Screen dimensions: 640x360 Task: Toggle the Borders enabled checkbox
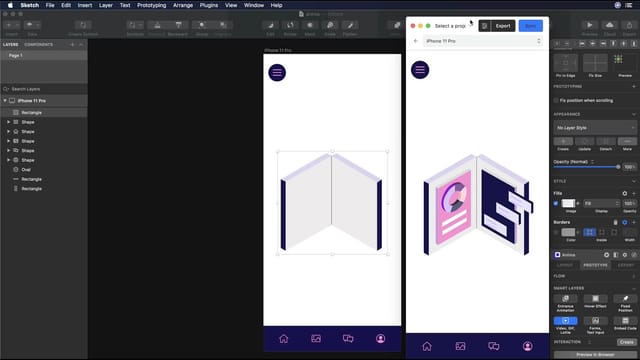556,233
